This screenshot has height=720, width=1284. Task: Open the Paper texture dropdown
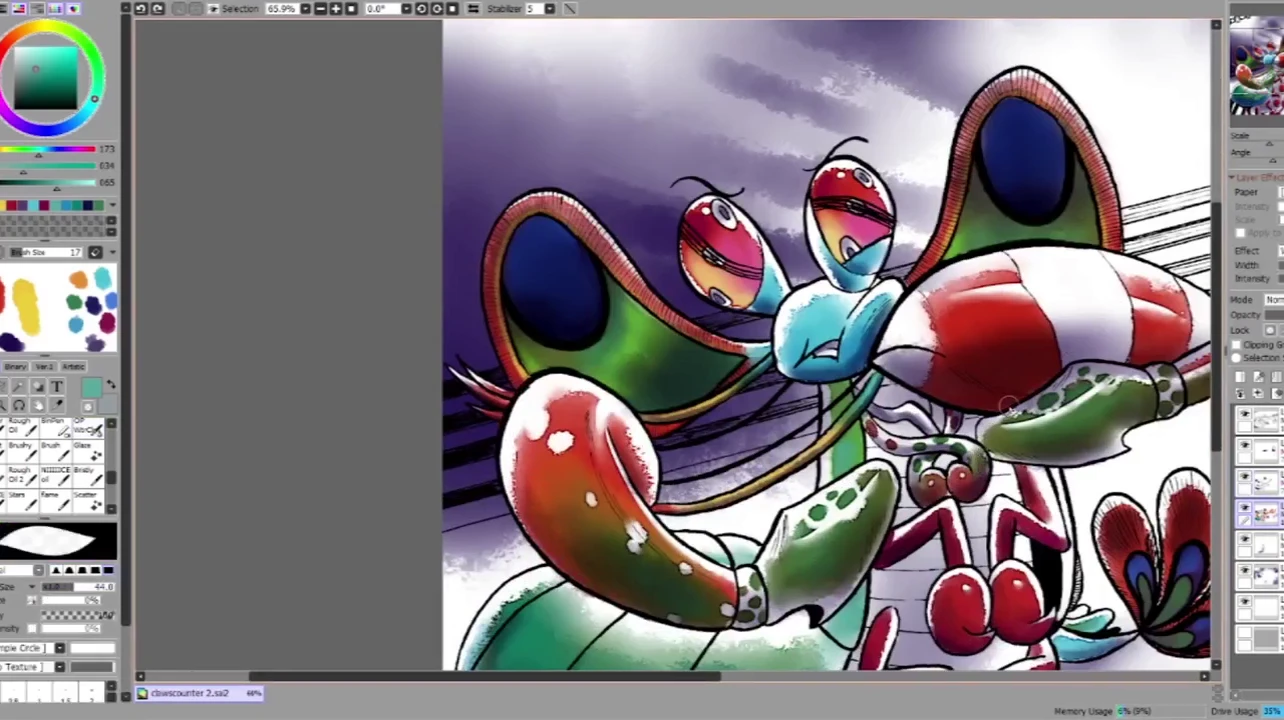1280,192
